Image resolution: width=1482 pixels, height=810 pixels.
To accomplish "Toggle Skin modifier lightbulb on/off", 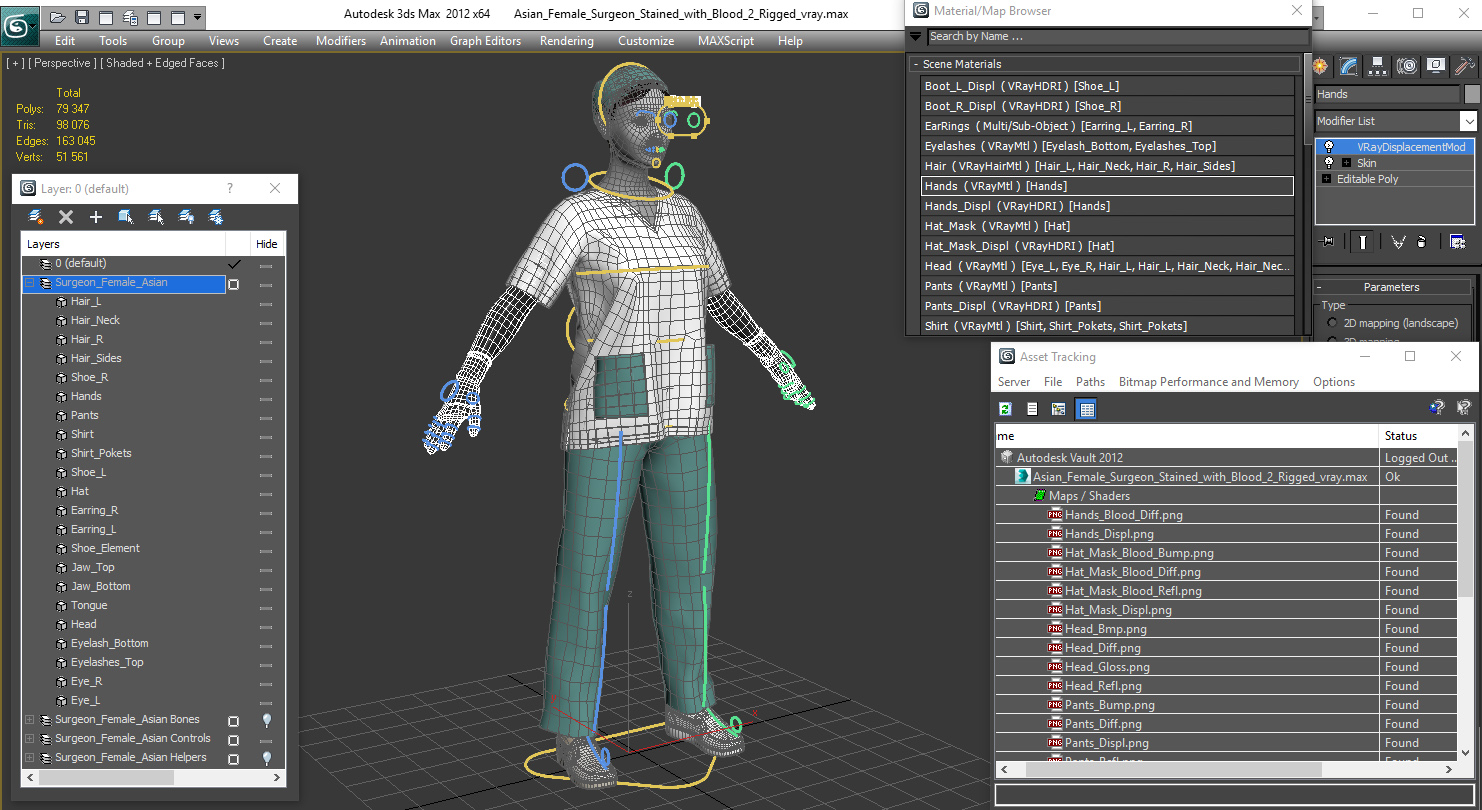I will tap(1328, 163).
